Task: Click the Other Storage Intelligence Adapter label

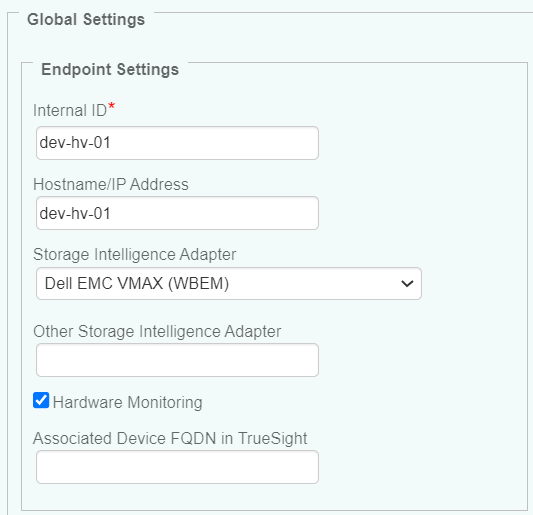Action: pos(157,331)
